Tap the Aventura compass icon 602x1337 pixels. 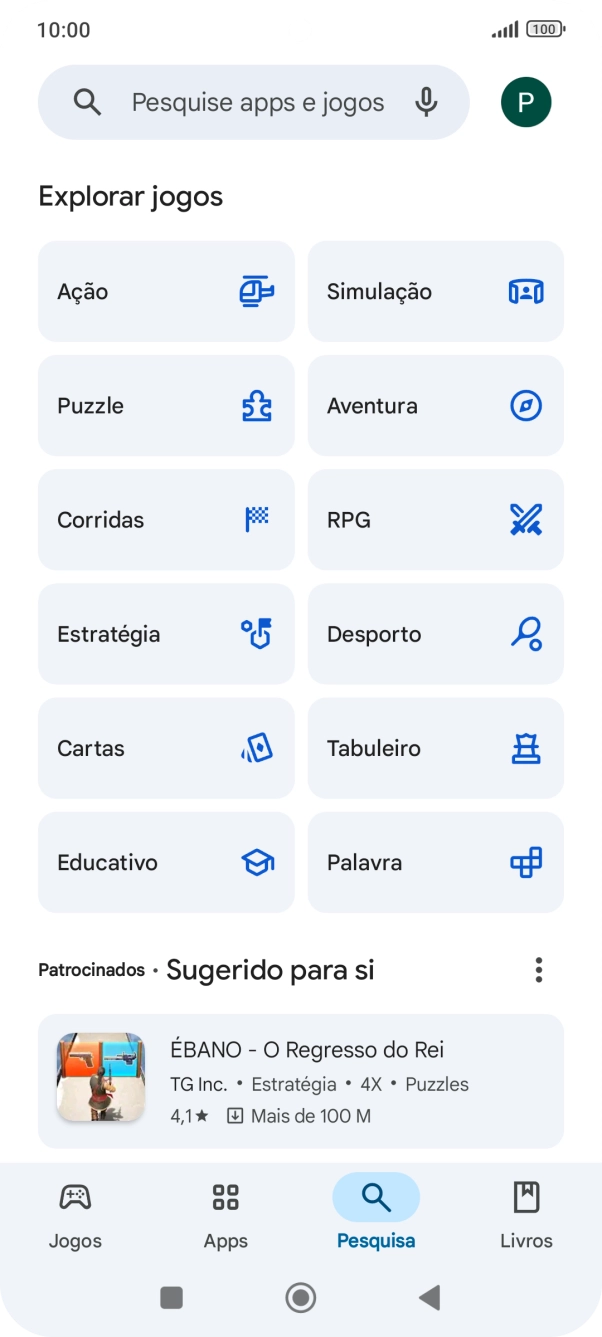pyautogui.click(x=526, y=405)
